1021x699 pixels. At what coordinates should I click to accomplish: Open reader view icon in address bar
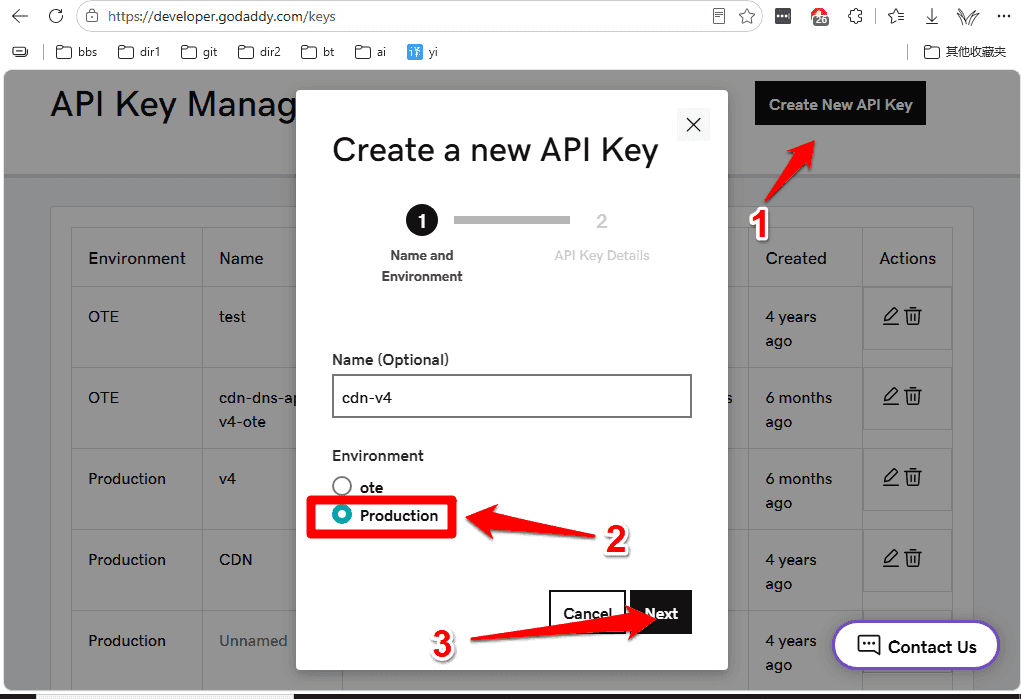click(719, 16)
